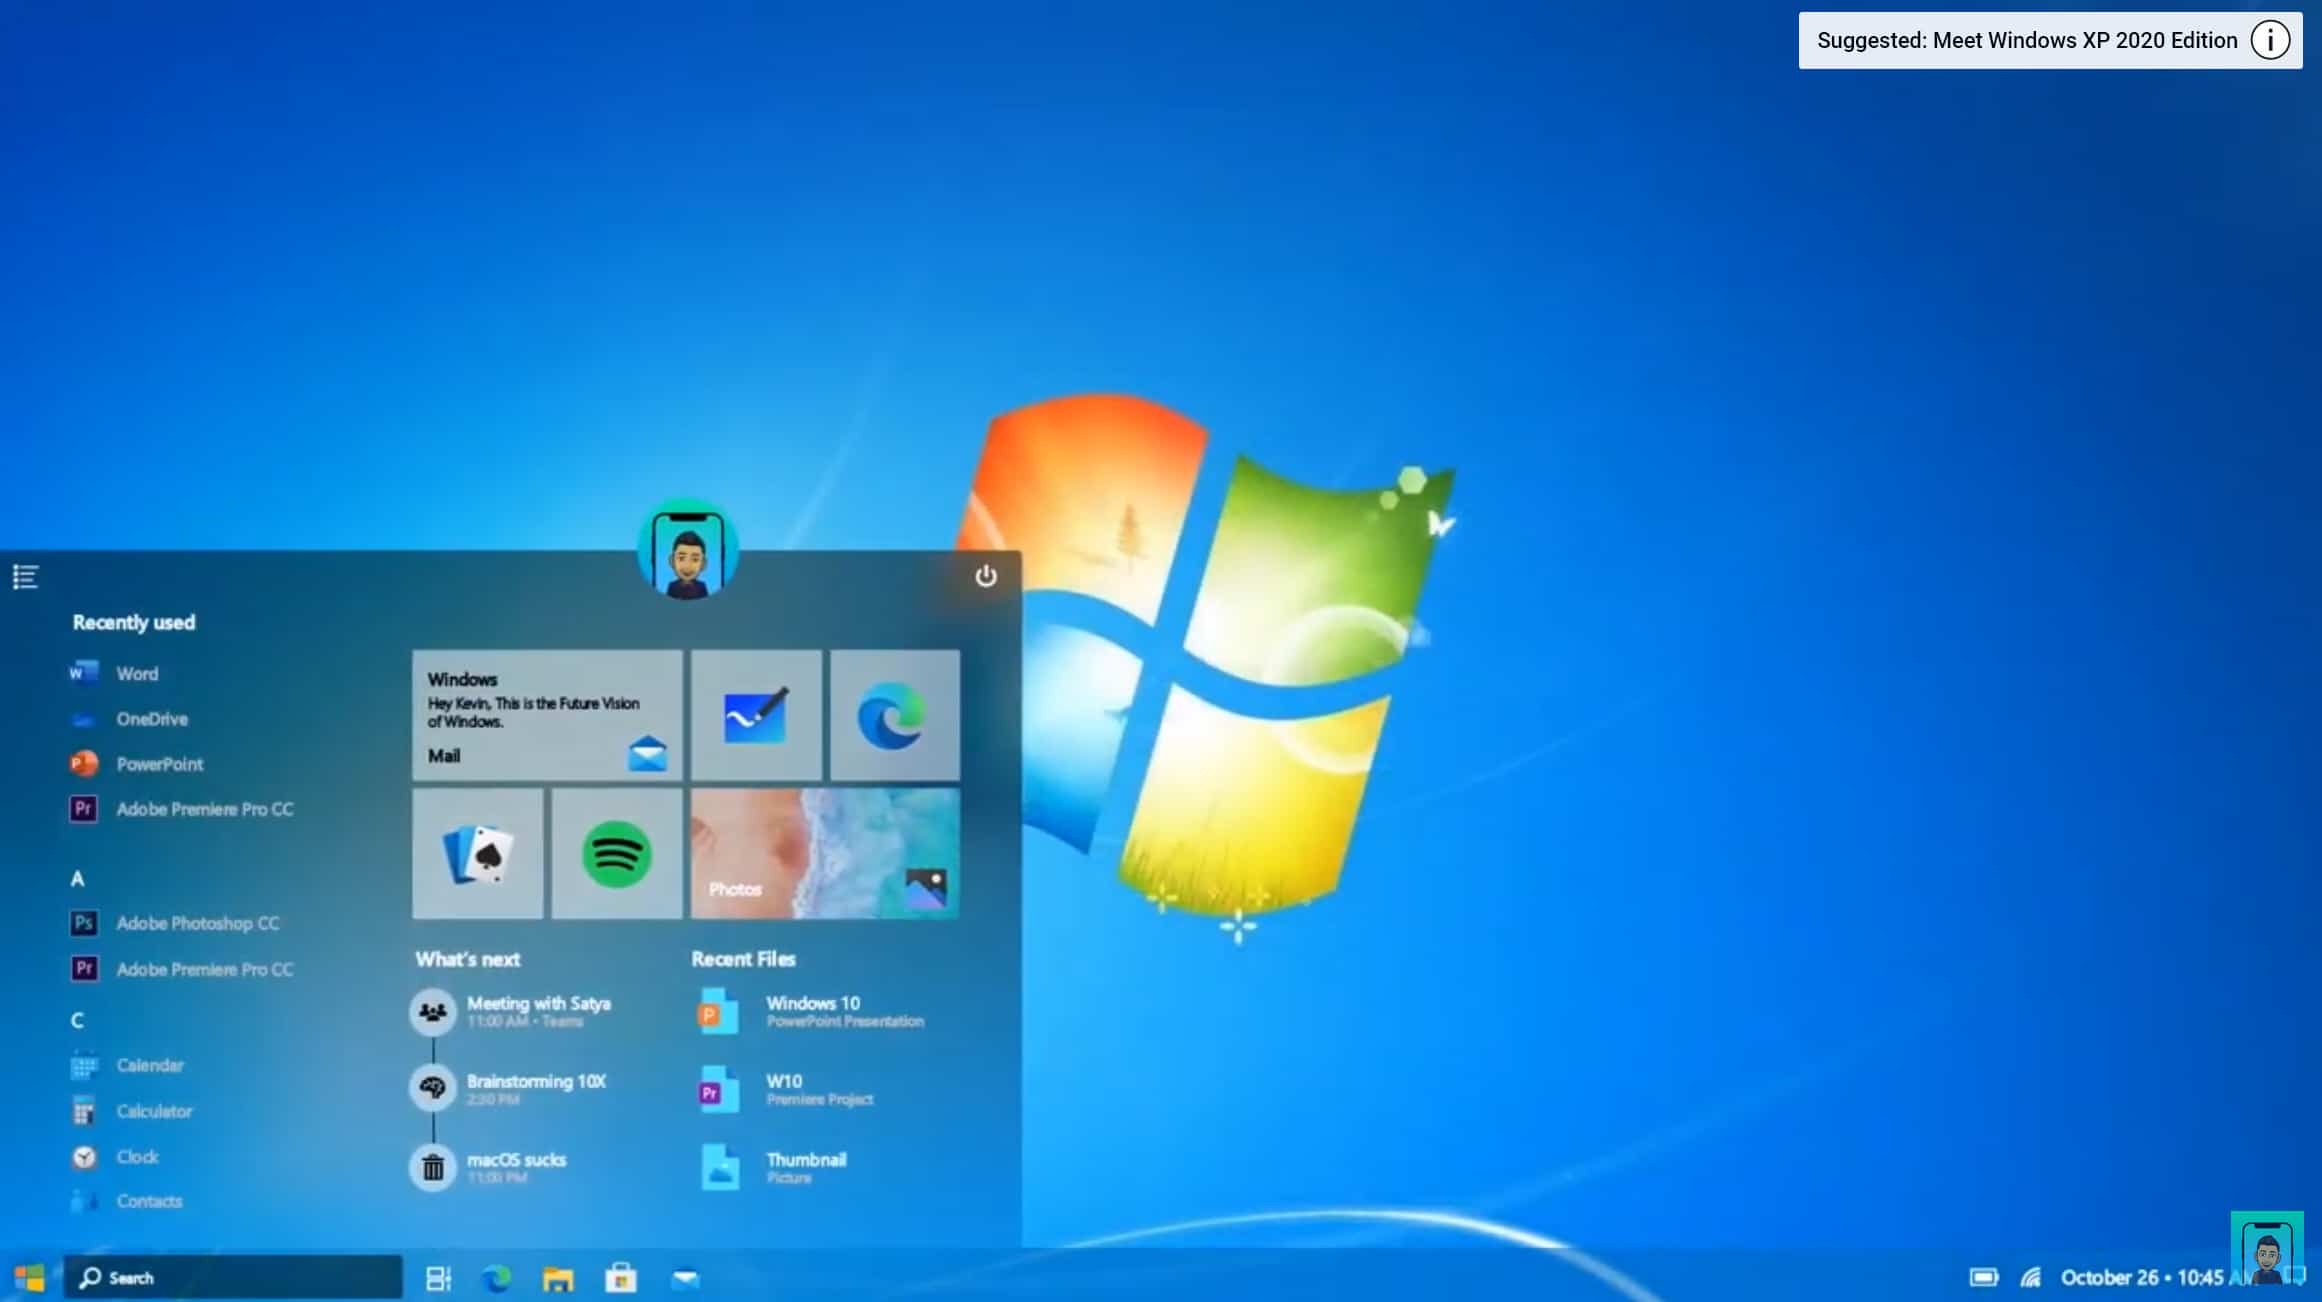The height and width of the screenshot is (1302, 2322).
Task: Open the Solitaire cards tile
Action: [x=478, y=854]
